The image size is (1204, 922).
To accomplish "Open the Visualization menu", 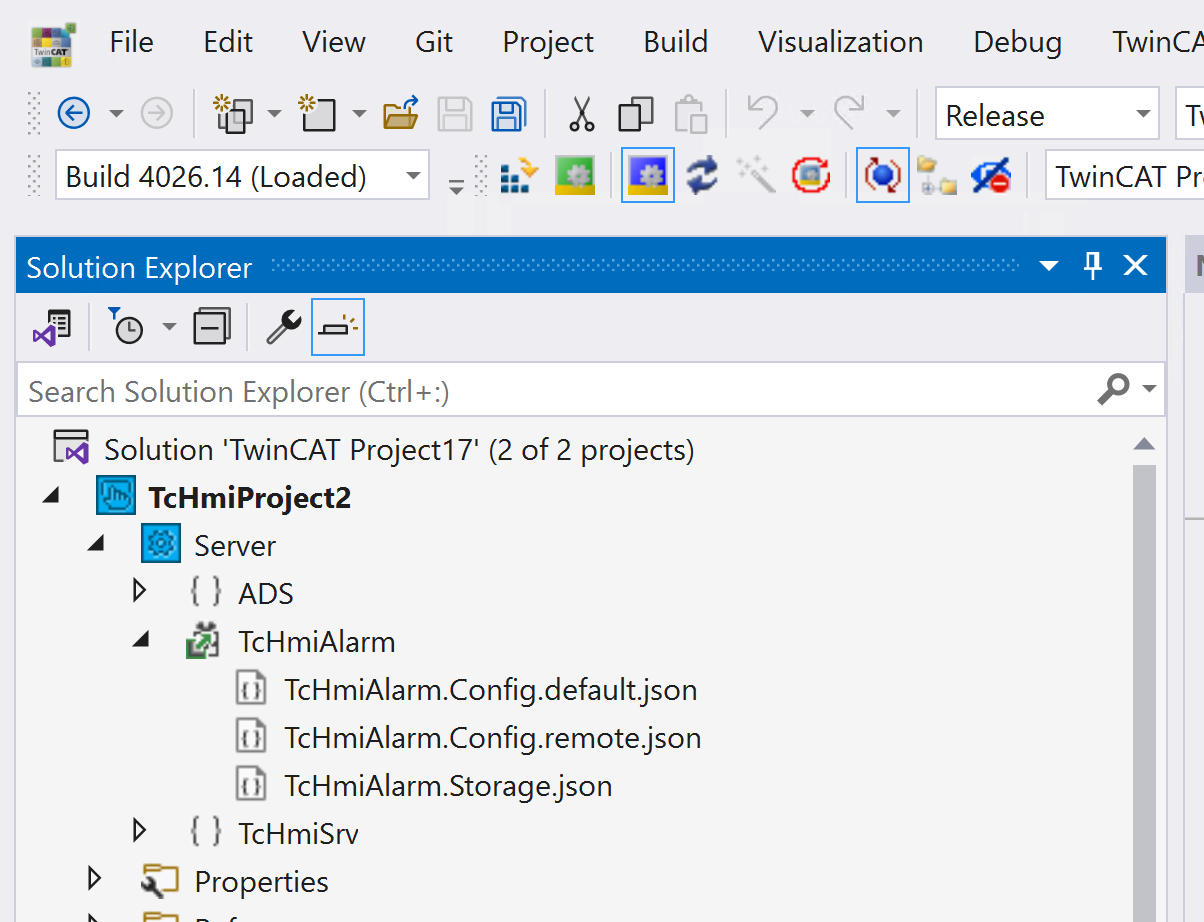I will (841, 42).
